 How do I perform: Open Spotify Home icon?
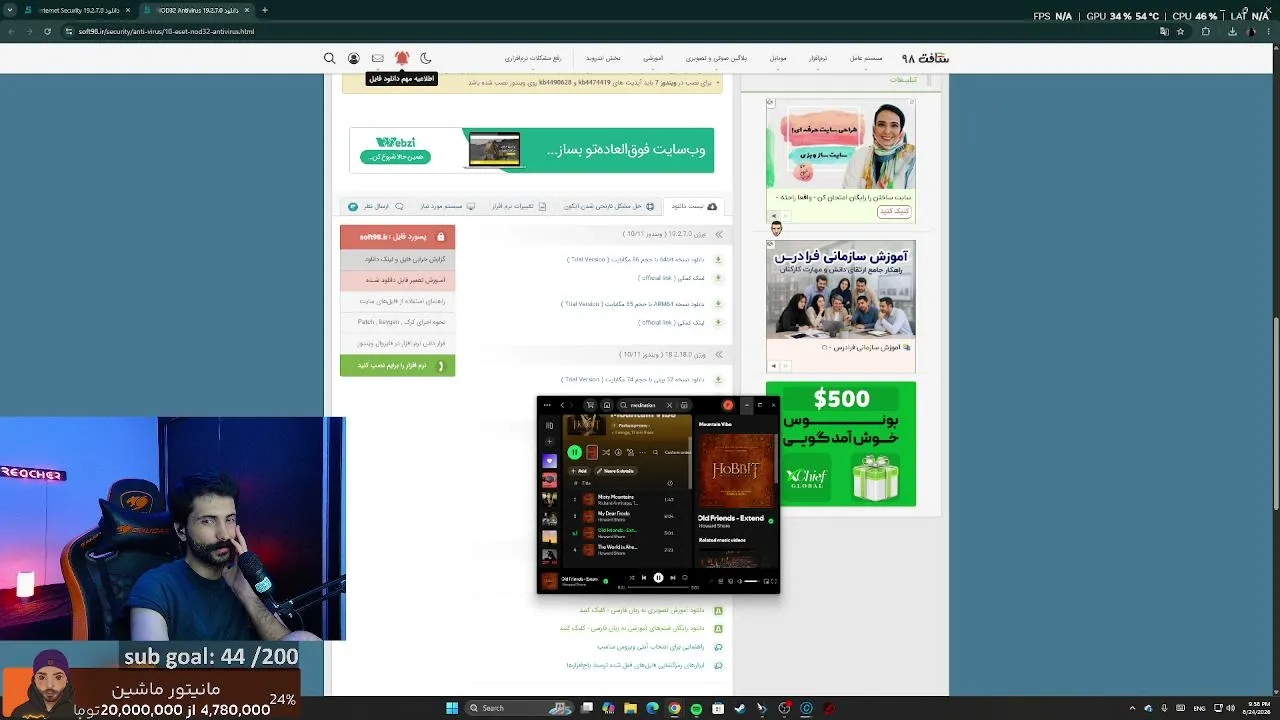(606, 405)
